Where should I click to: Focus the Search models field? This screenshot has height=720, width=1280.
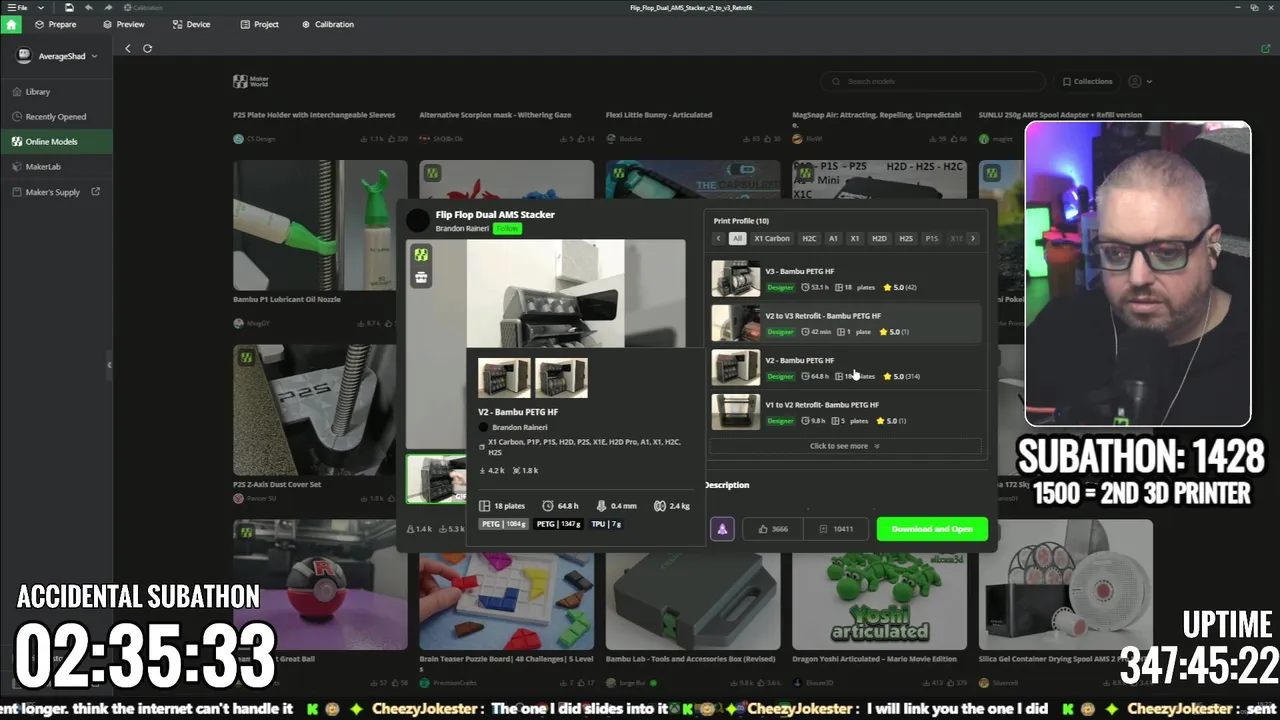click(x=932, y=81)
